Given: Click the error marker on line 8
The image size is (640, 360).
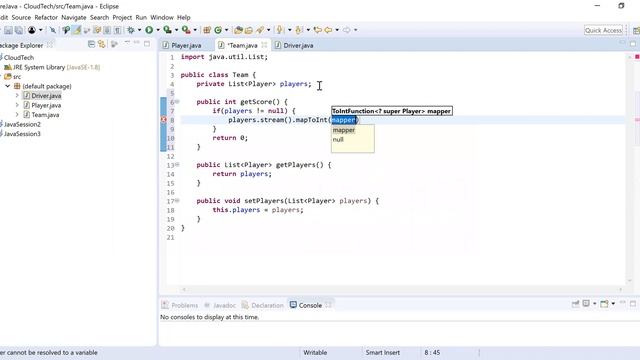Looking at the screenshot, I should click(163, 120).
